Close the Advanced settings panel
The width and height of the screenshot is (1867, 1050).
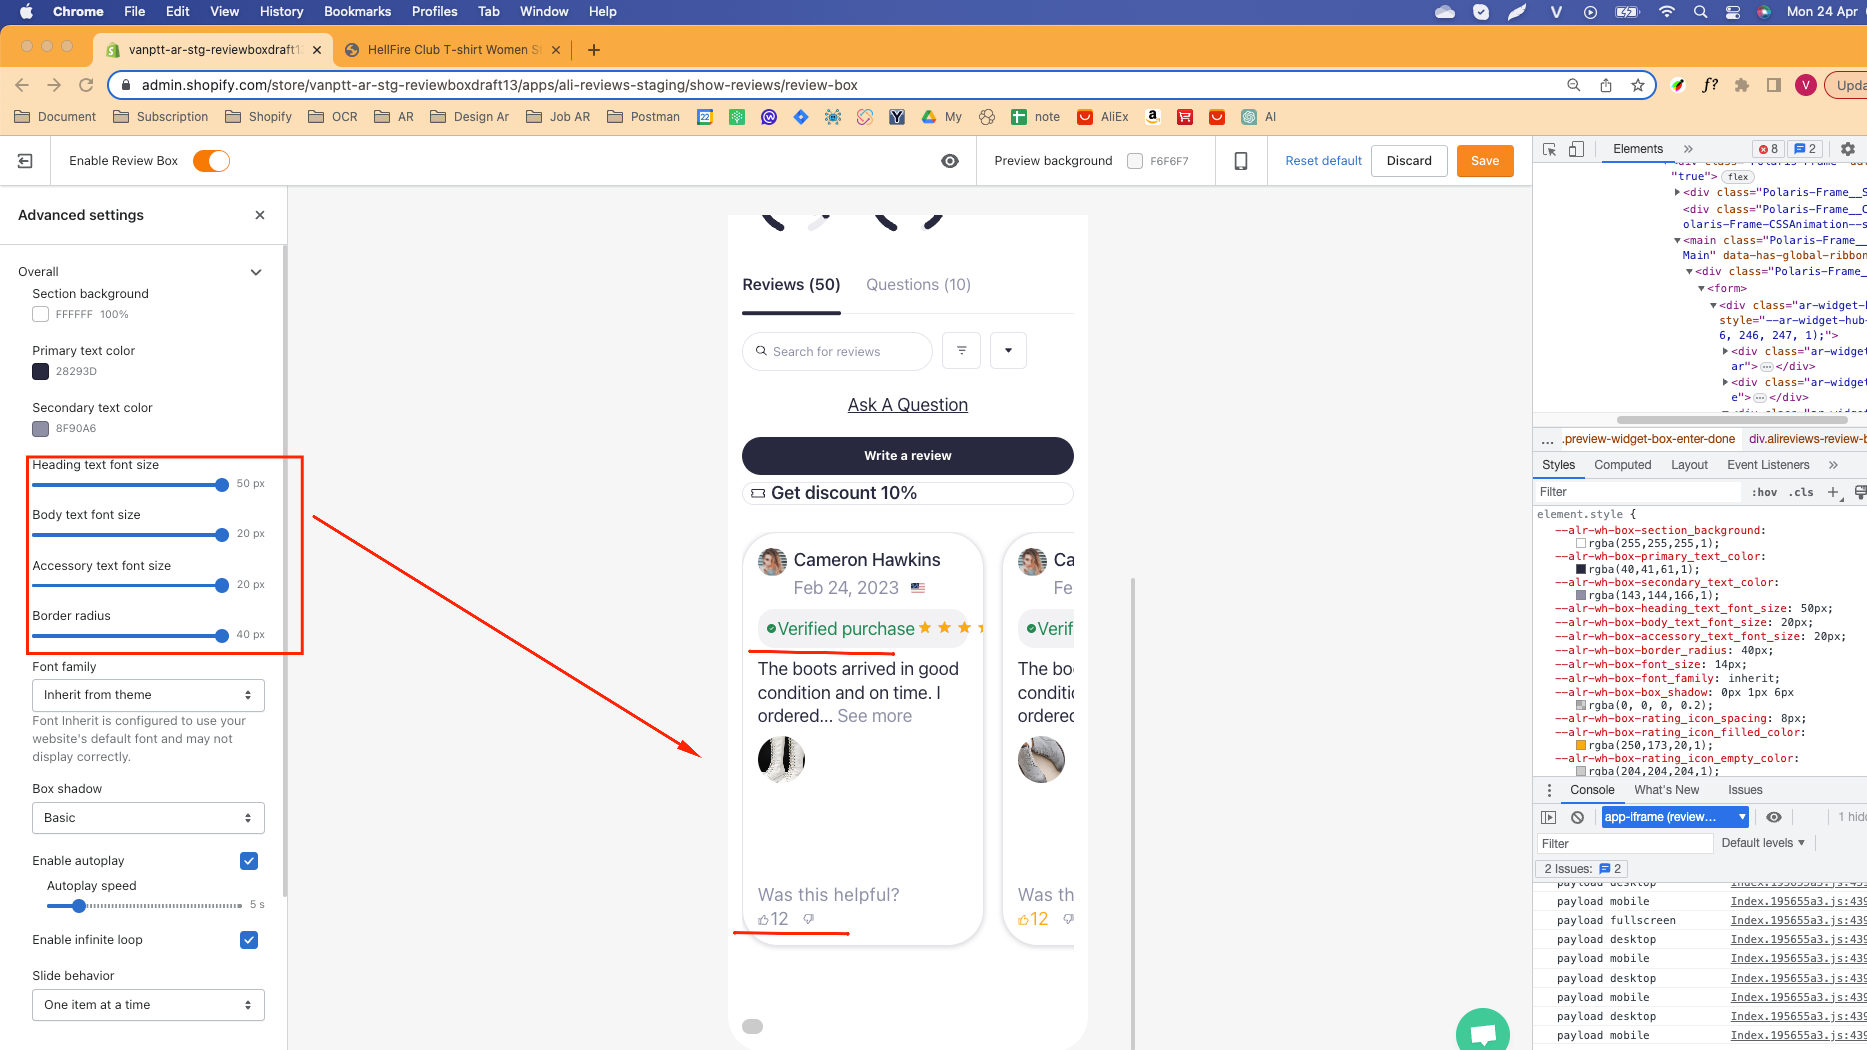(x=260, y=215)
